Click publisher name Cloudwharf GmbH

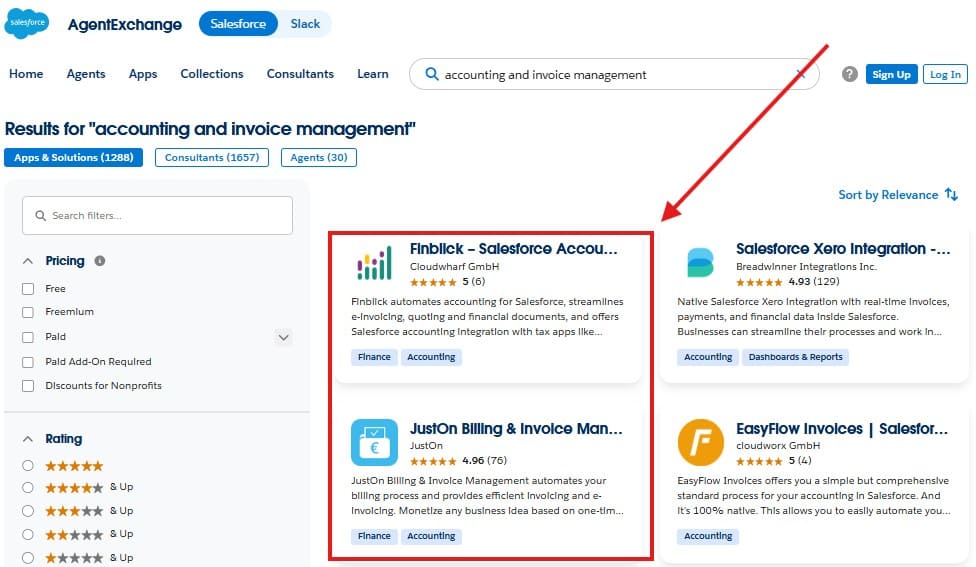click(454, 266)
